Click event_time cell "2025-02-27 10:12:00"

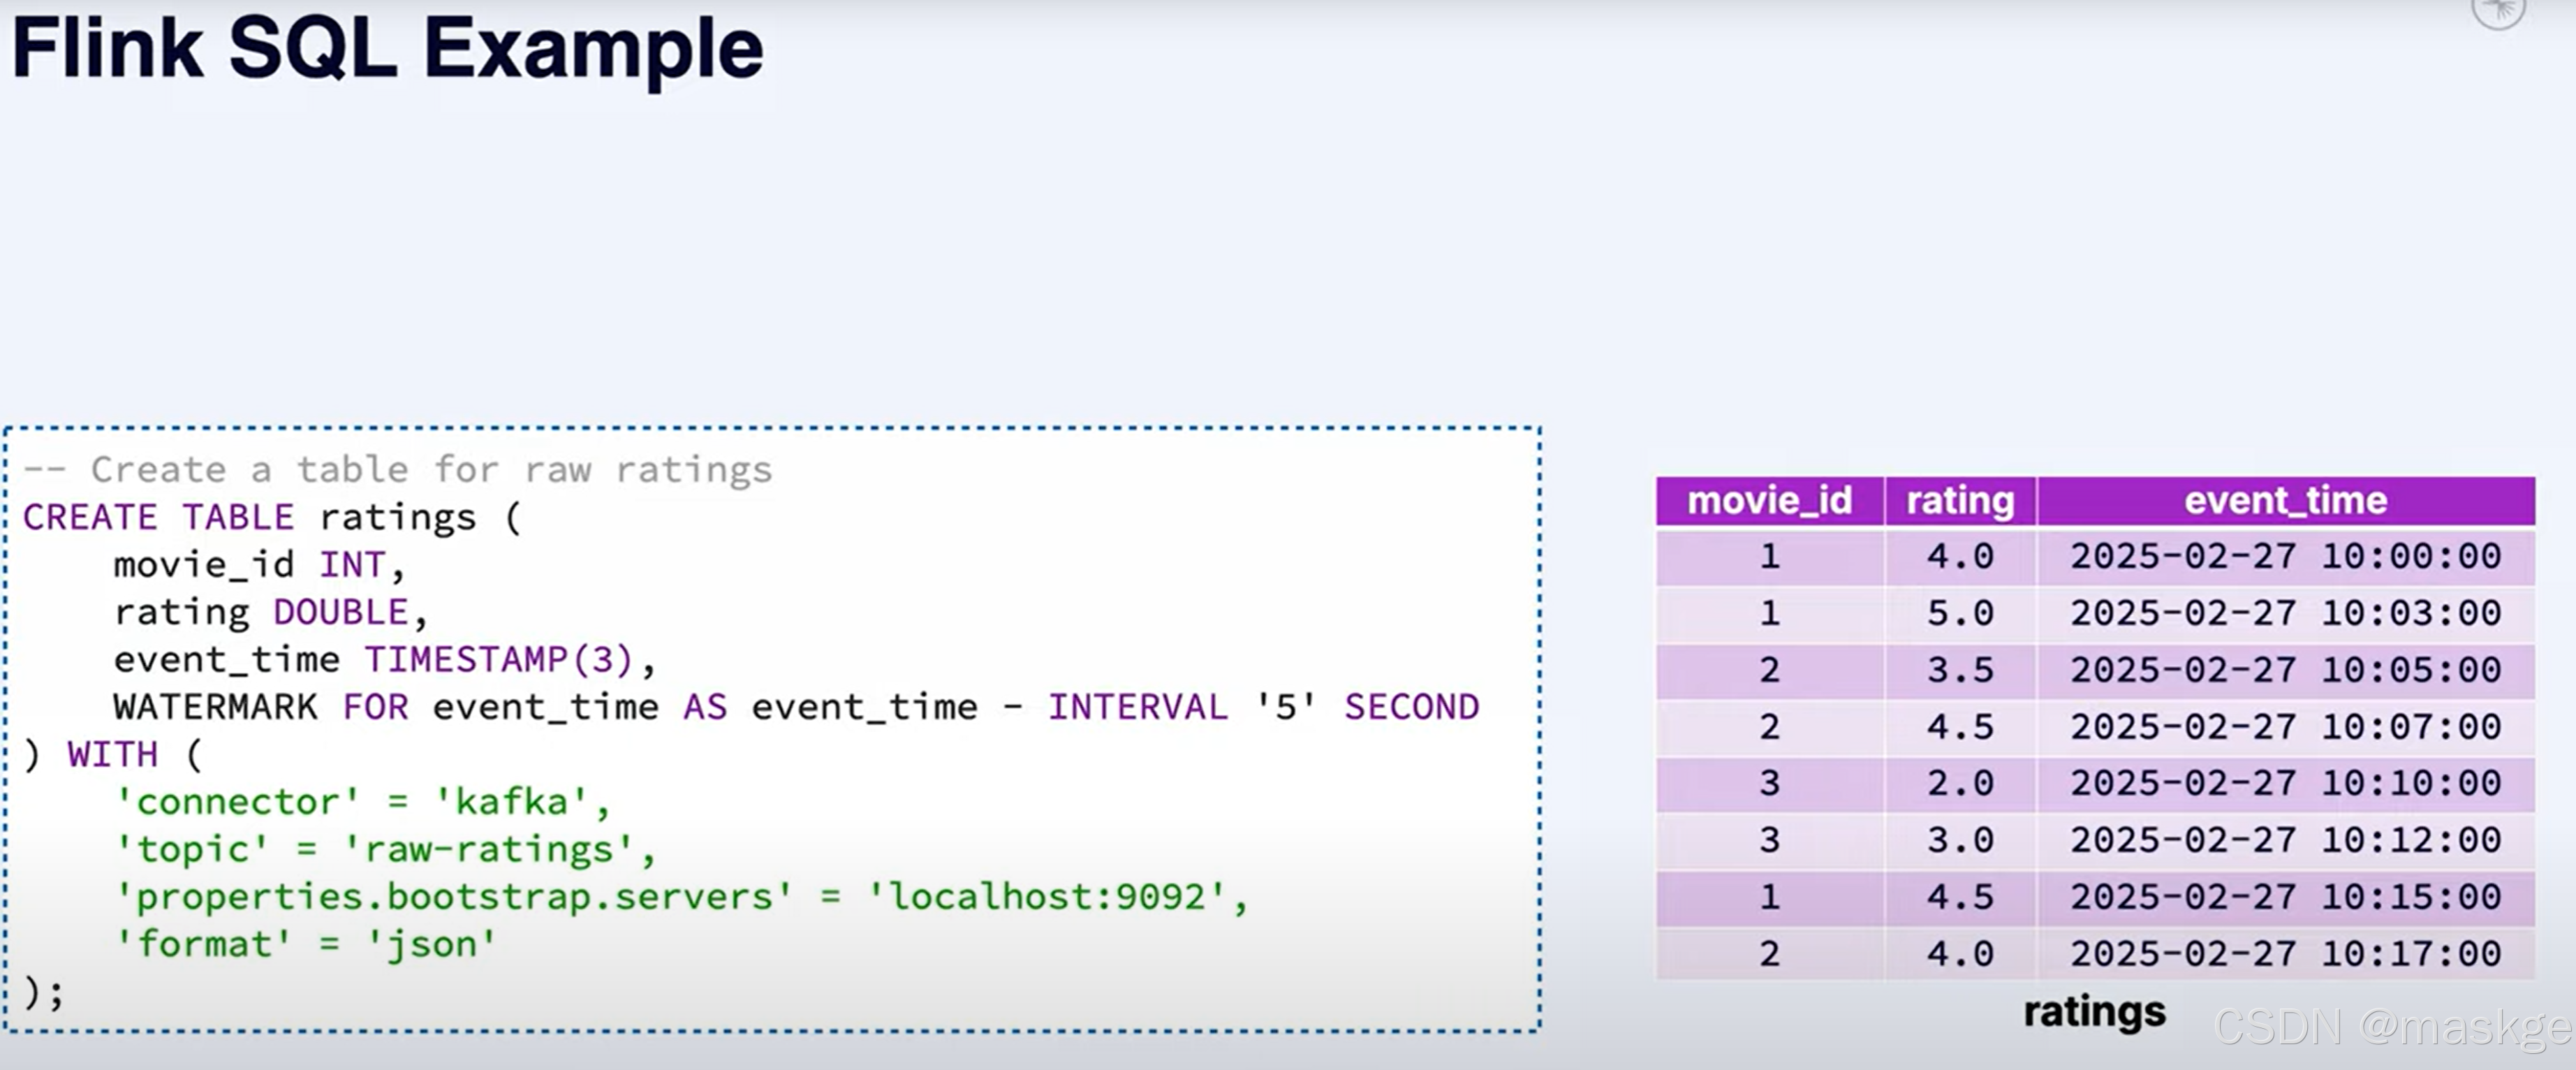click(x=2286, y=840)
